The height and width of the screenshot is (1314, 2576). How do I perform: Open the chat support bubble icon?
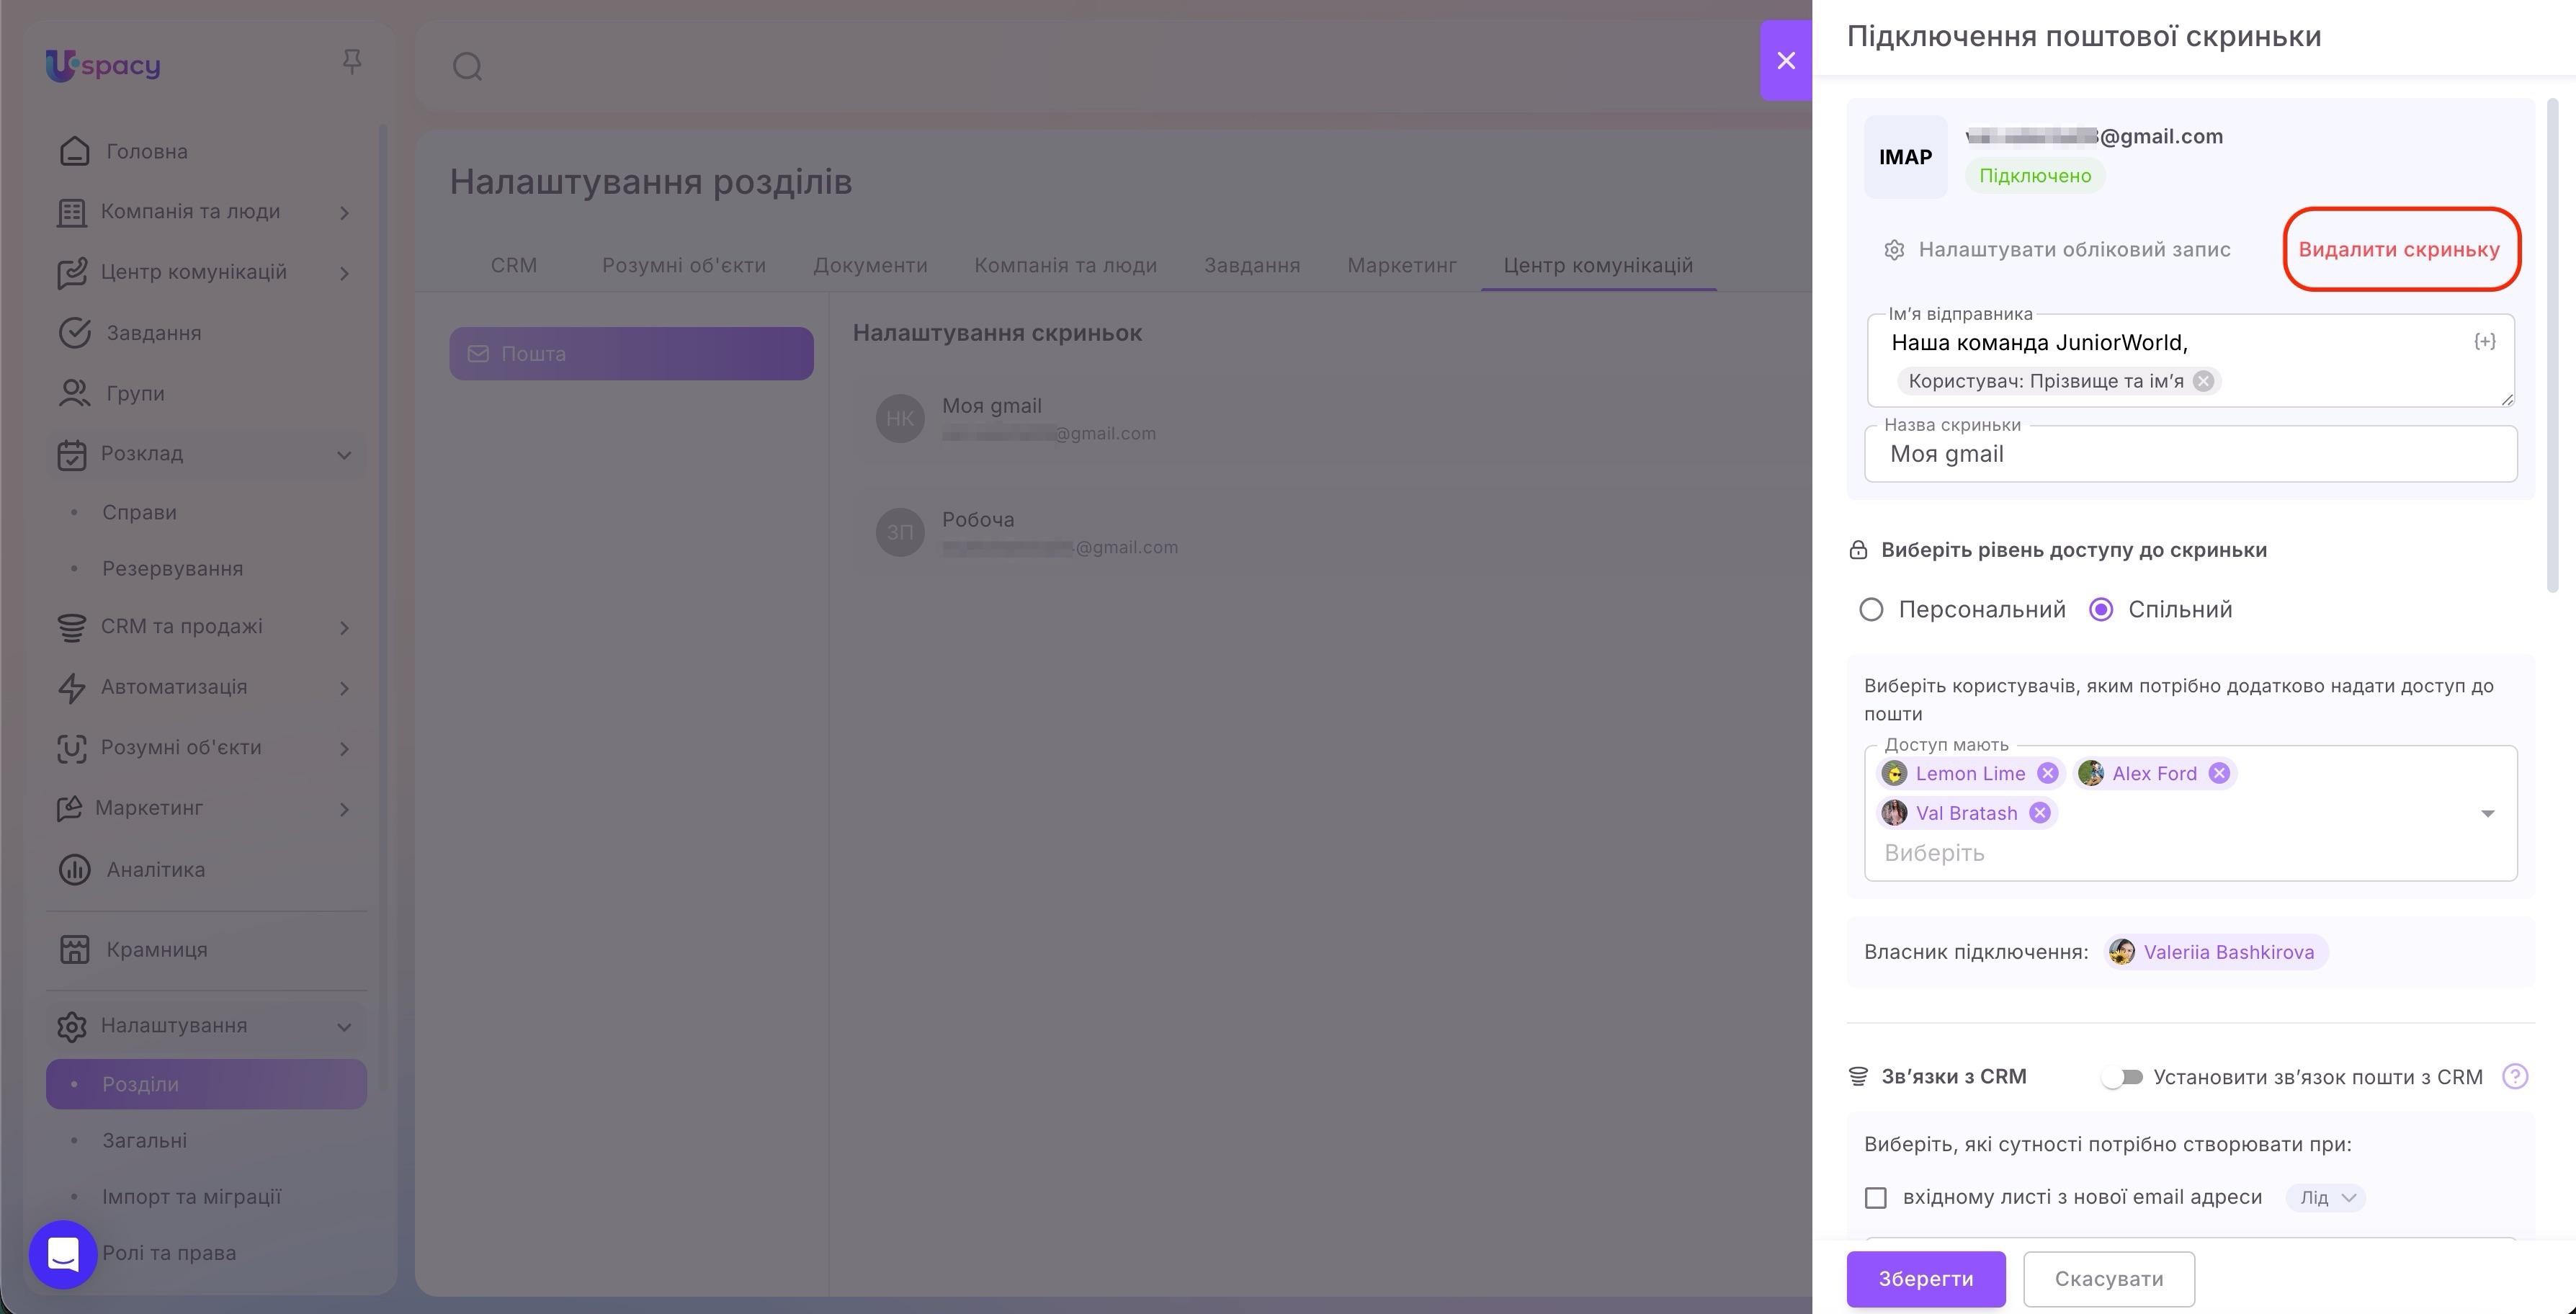coord(63,1254)
